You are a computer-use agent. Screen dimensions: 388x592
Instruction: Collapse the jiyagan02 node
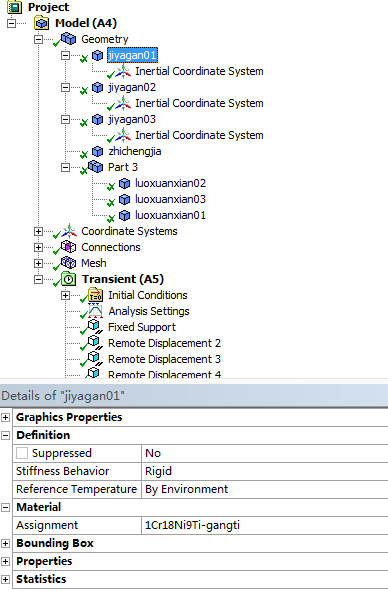click(x=65, y=88)
